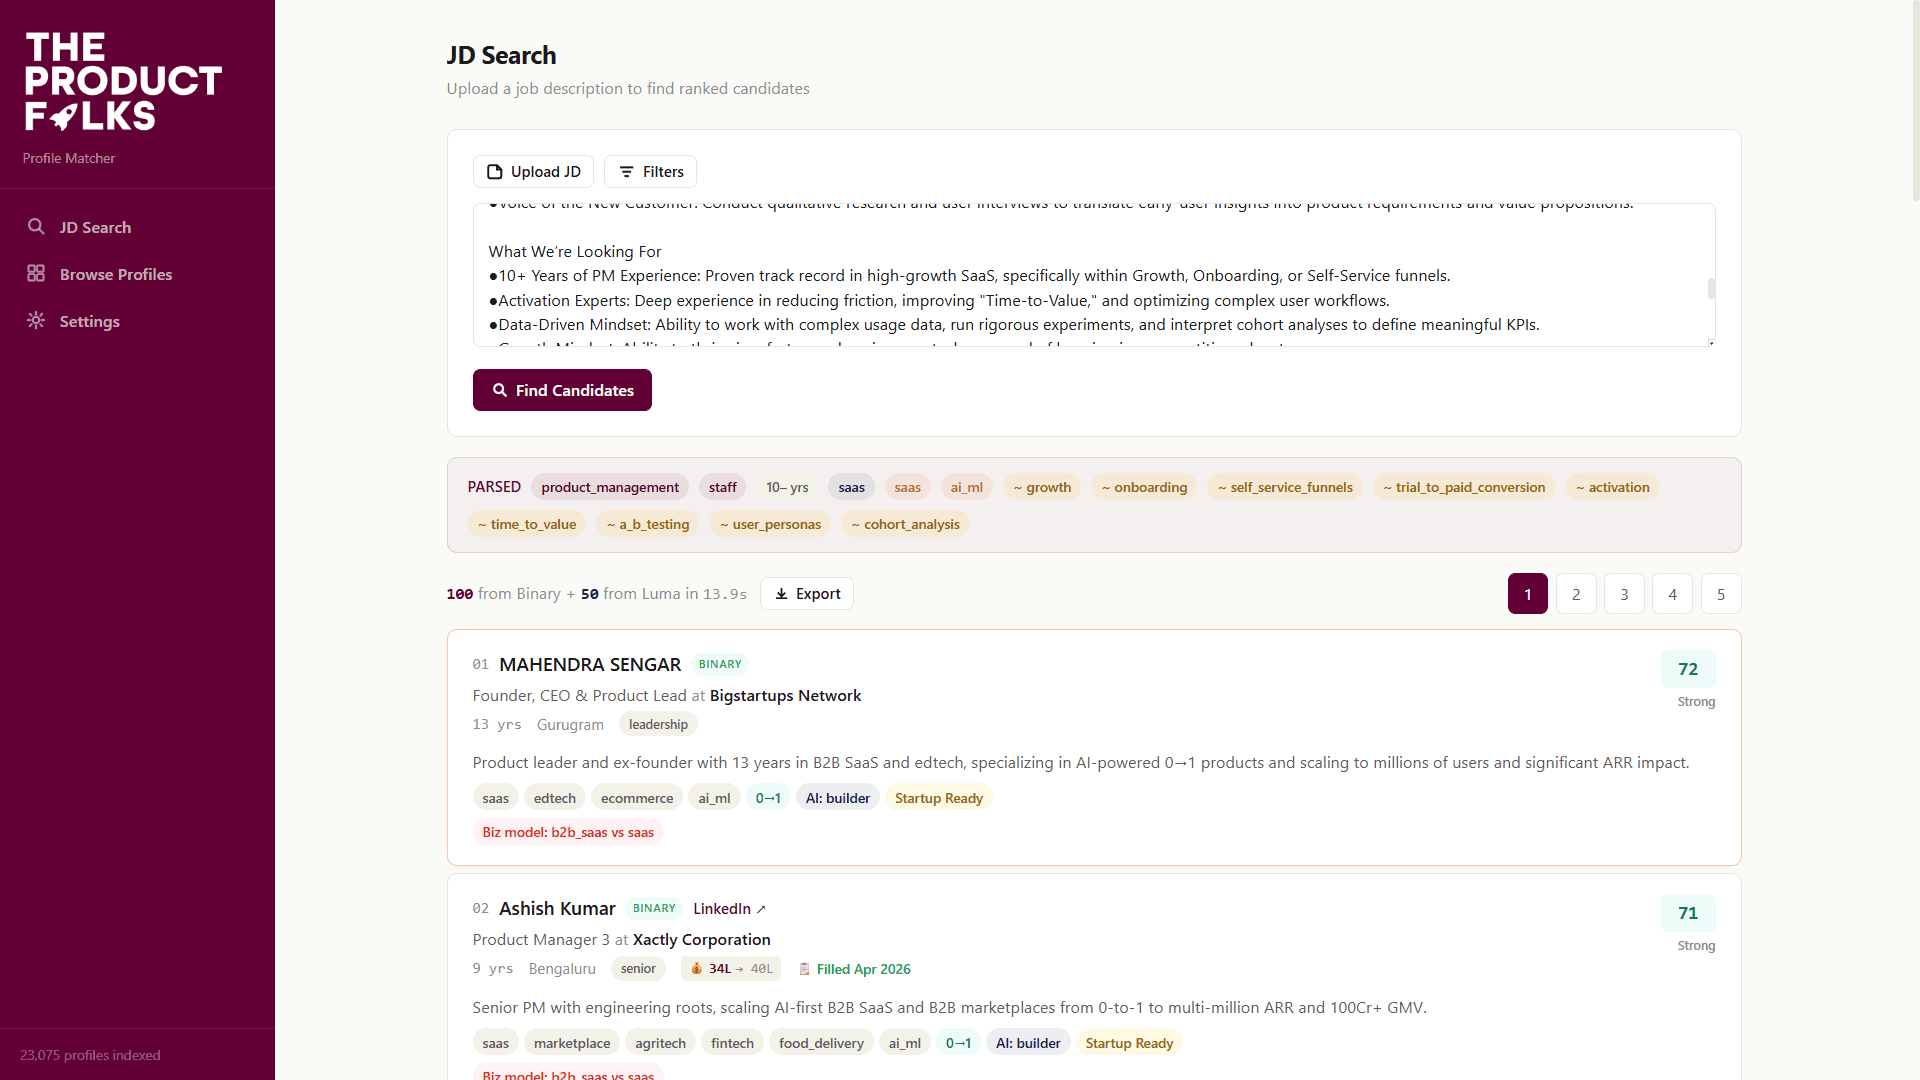Click the clipboard icon by Filled Apr 2026

point(804,969)
